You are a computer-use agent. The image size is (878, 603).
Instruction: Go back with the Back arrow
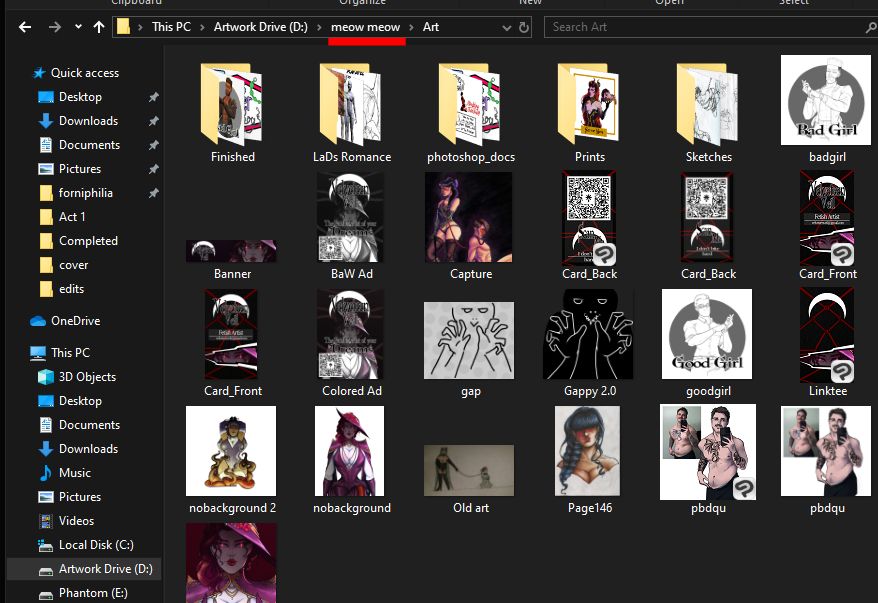(25, 27)
